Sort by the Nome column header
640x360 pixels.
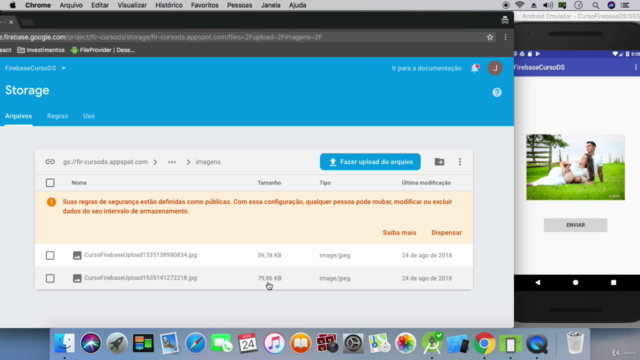pos(79,182)
